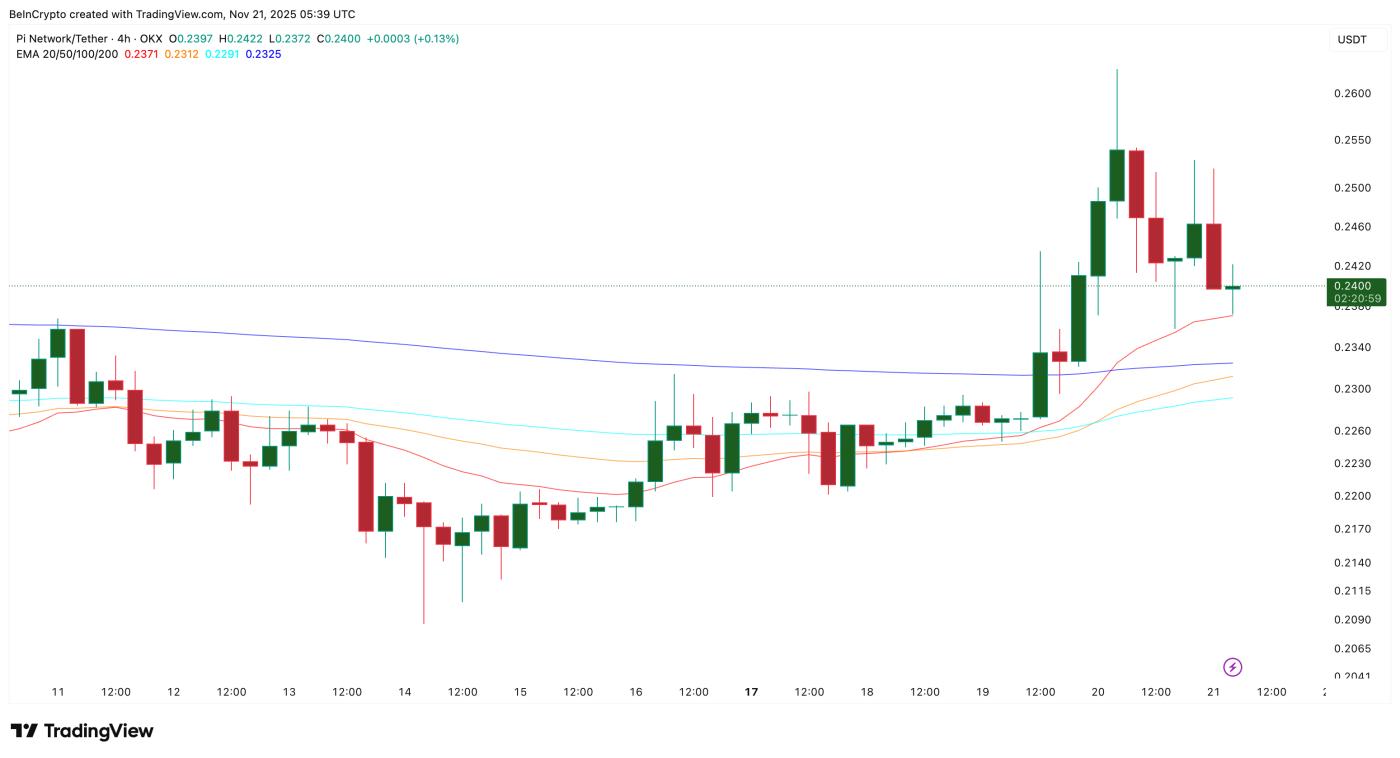Click the TradingView logo icon
The height and width of the screenshot is (758, 1400).
(x=24, y=731)
